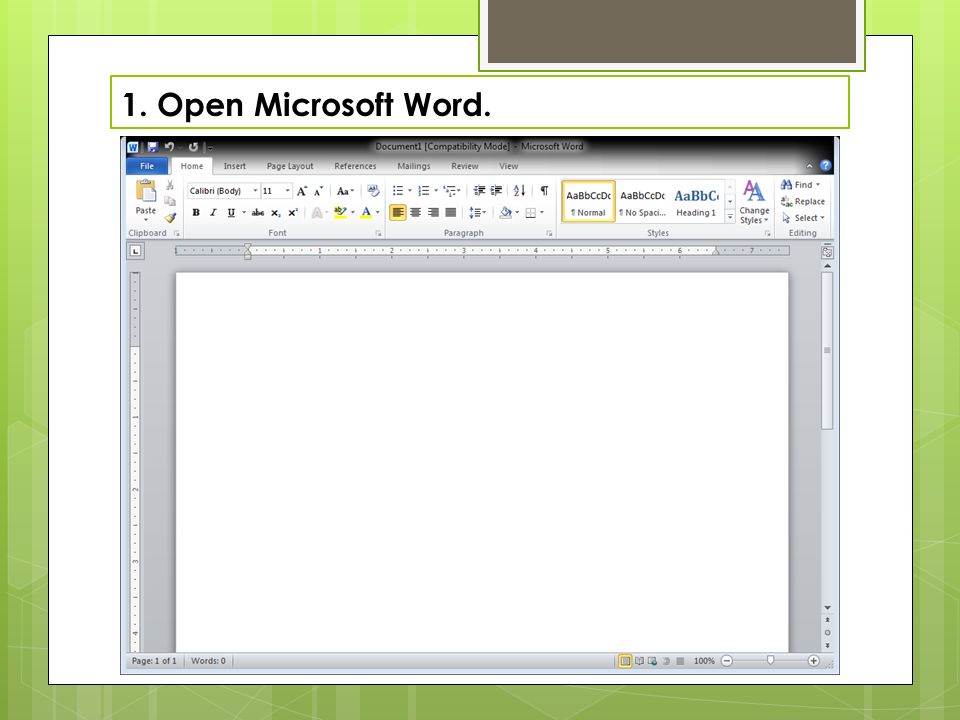The image size is (960, 720).
Task: Toggle align text left button
Action: click(398, 212)
